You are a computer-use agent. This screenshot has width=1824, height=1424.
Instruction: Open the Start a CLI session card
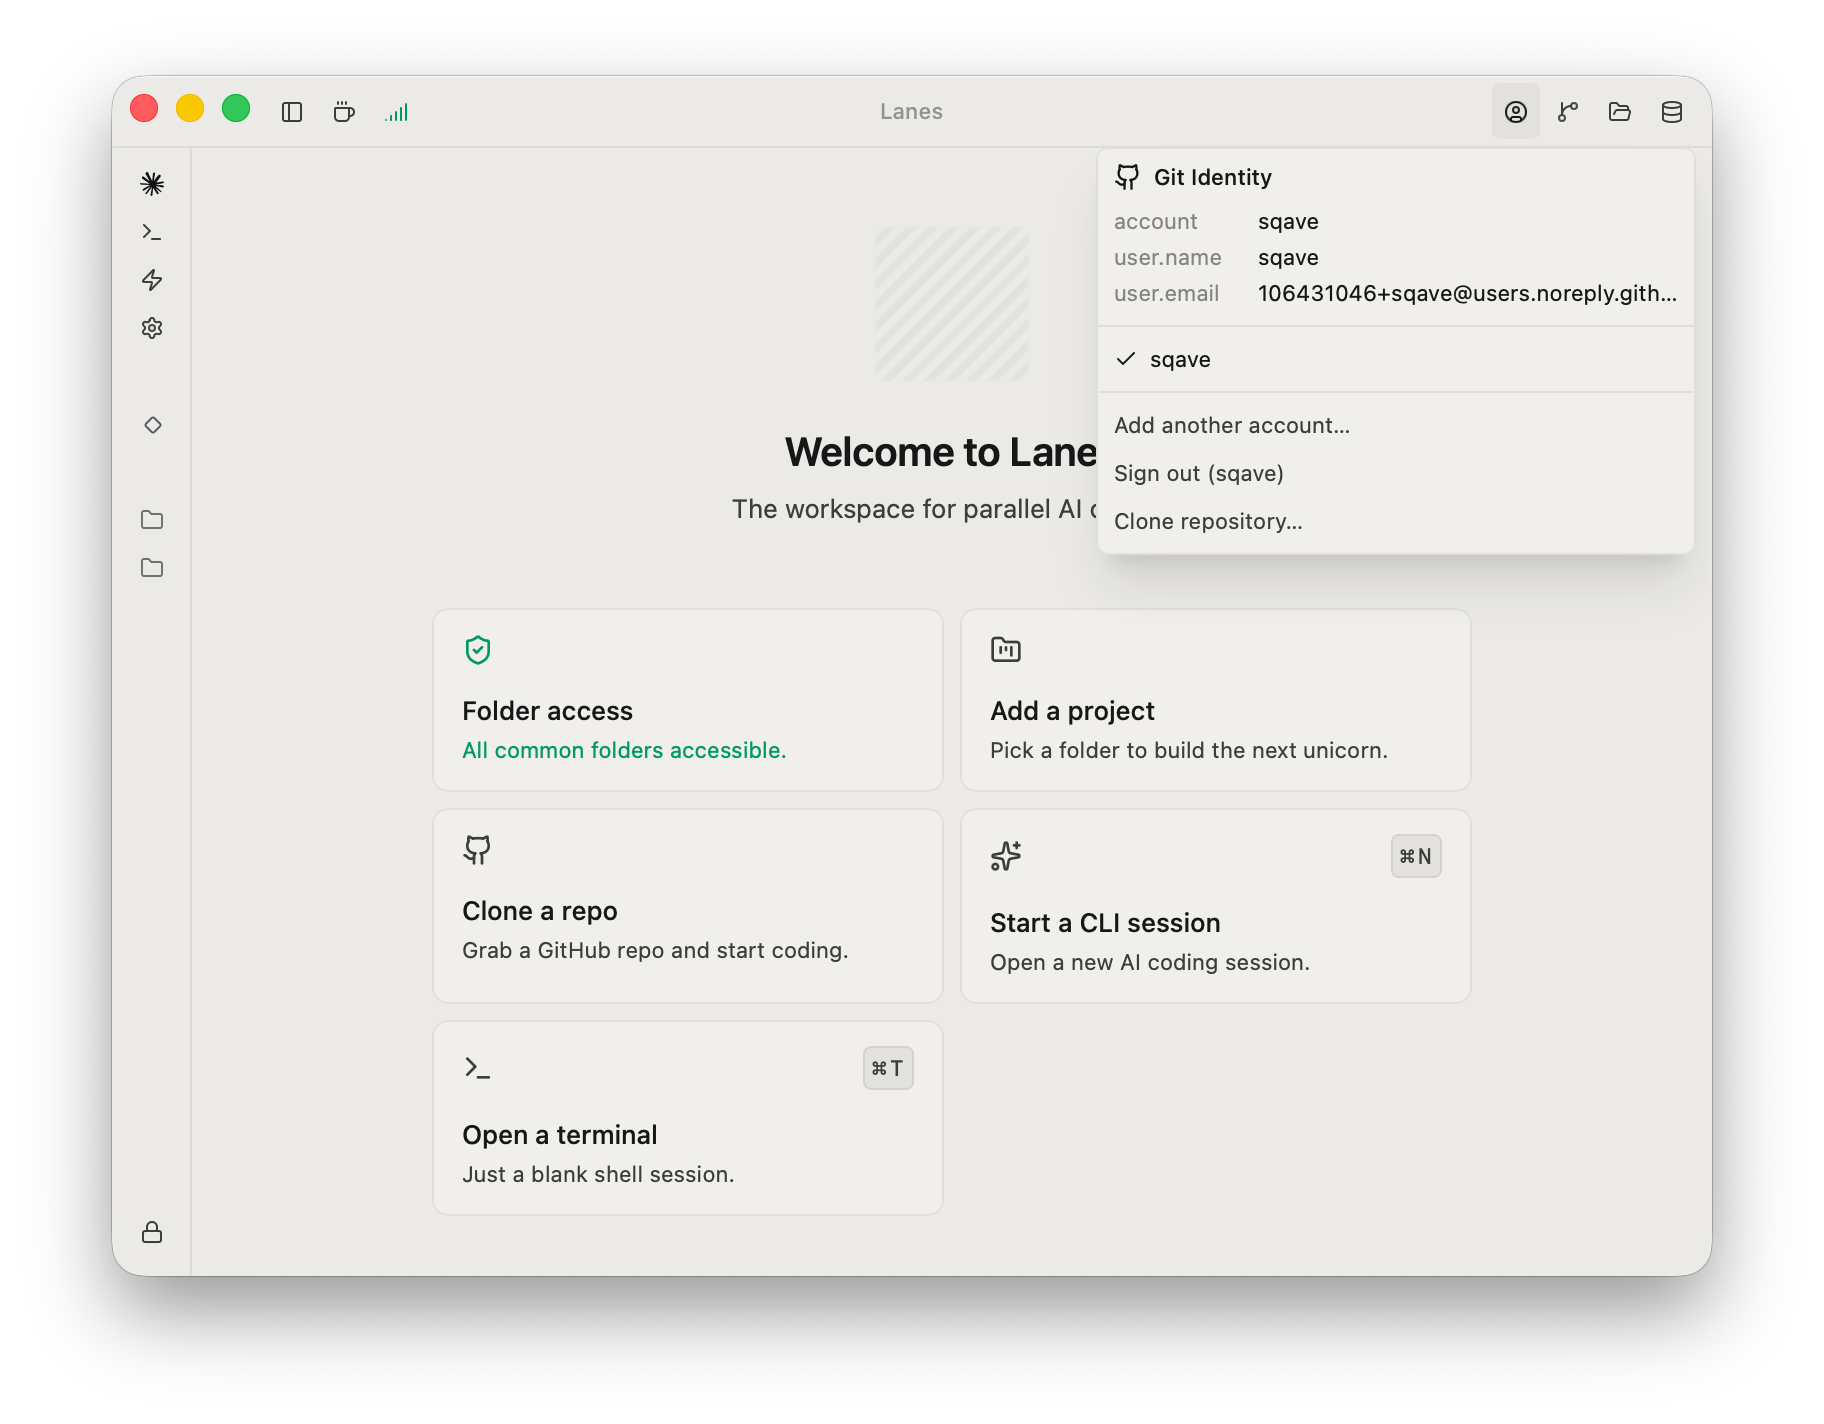[1216, 906]
